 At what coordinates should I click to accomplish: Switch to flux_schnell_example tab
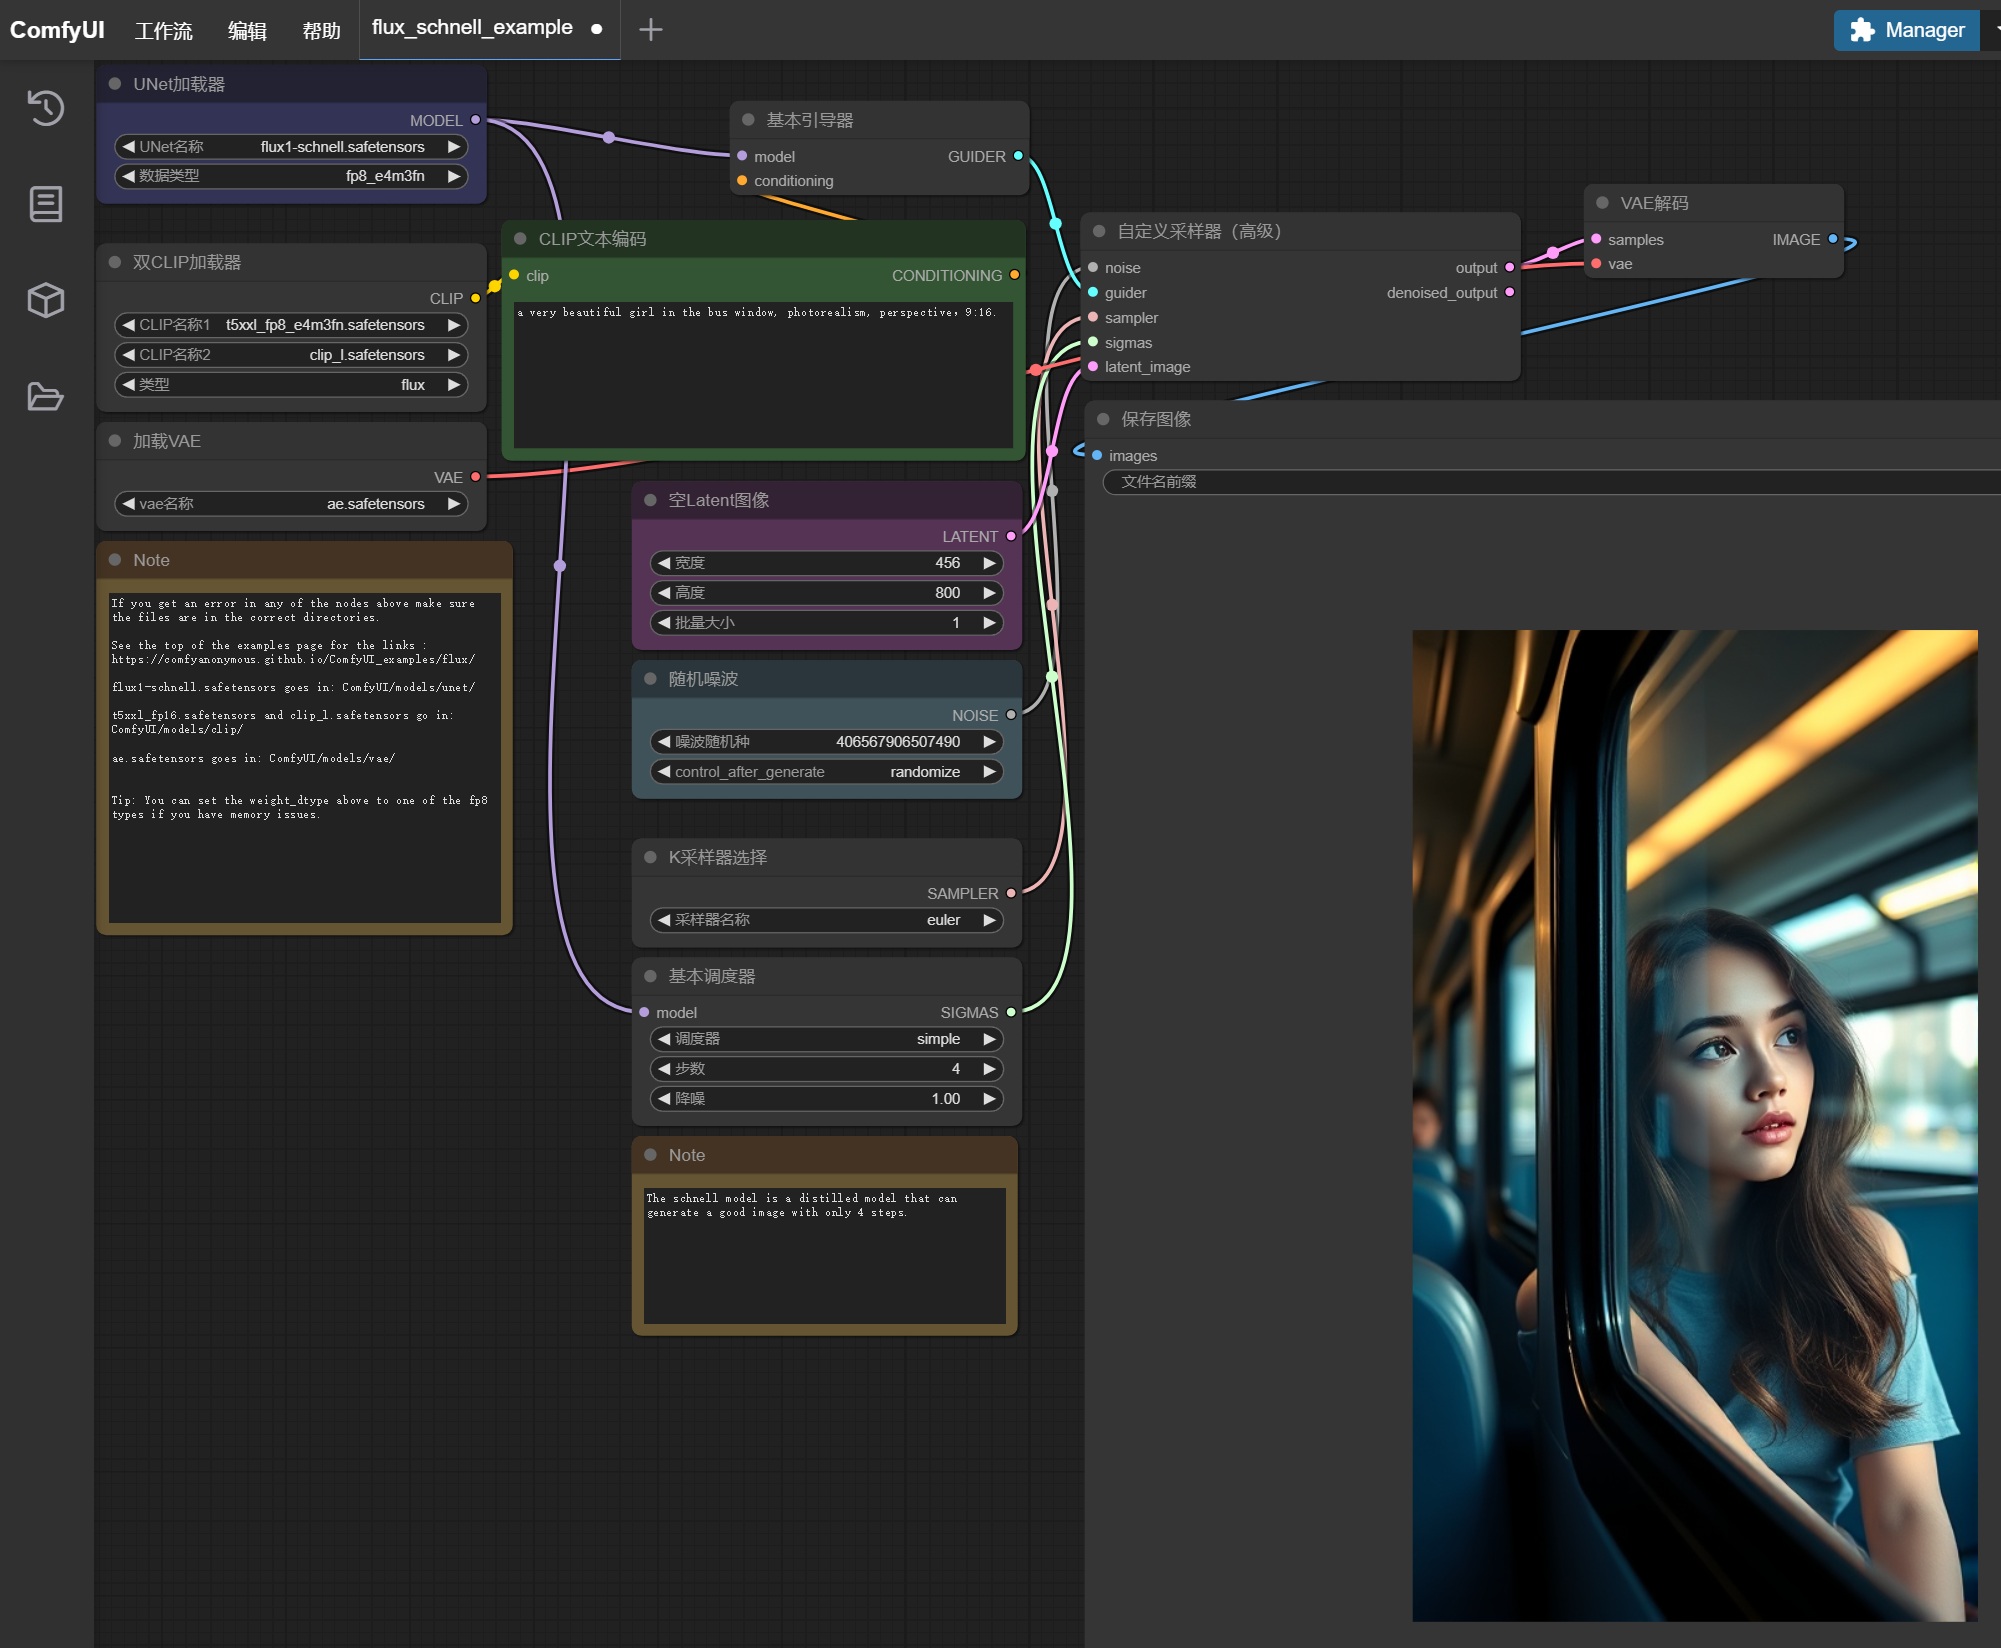472,28
